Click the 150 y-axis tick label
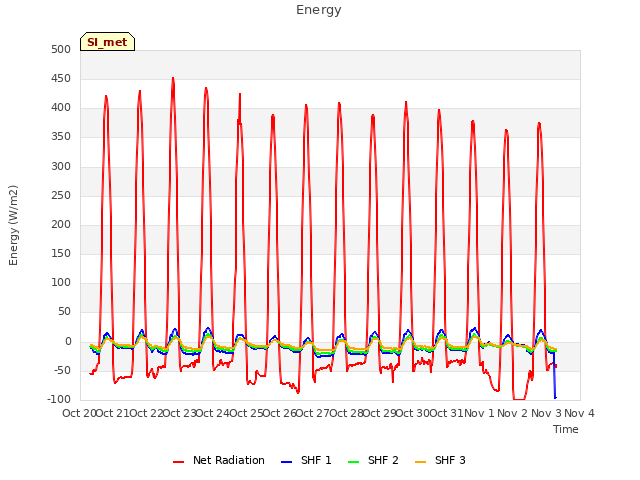The width and height of the screenshot is (640, 480). [x=61, y=253]
